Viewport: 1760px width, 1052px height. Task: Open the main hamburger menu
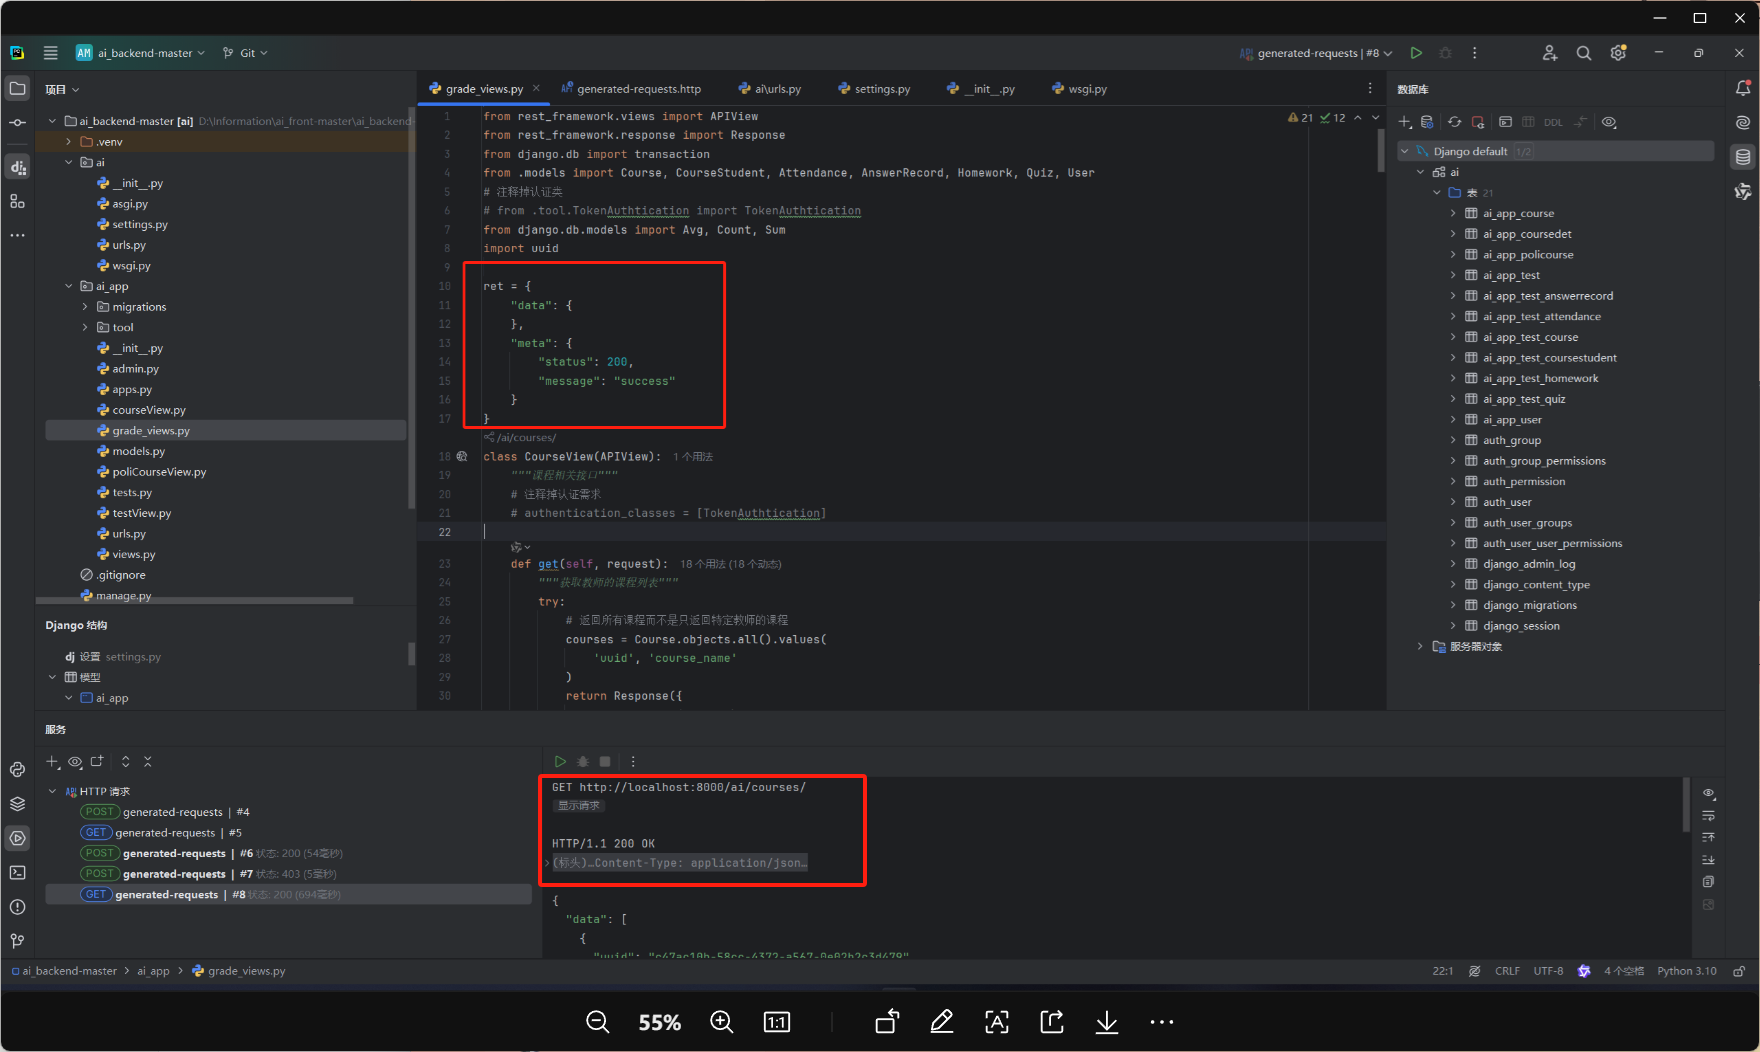[51, 53]
